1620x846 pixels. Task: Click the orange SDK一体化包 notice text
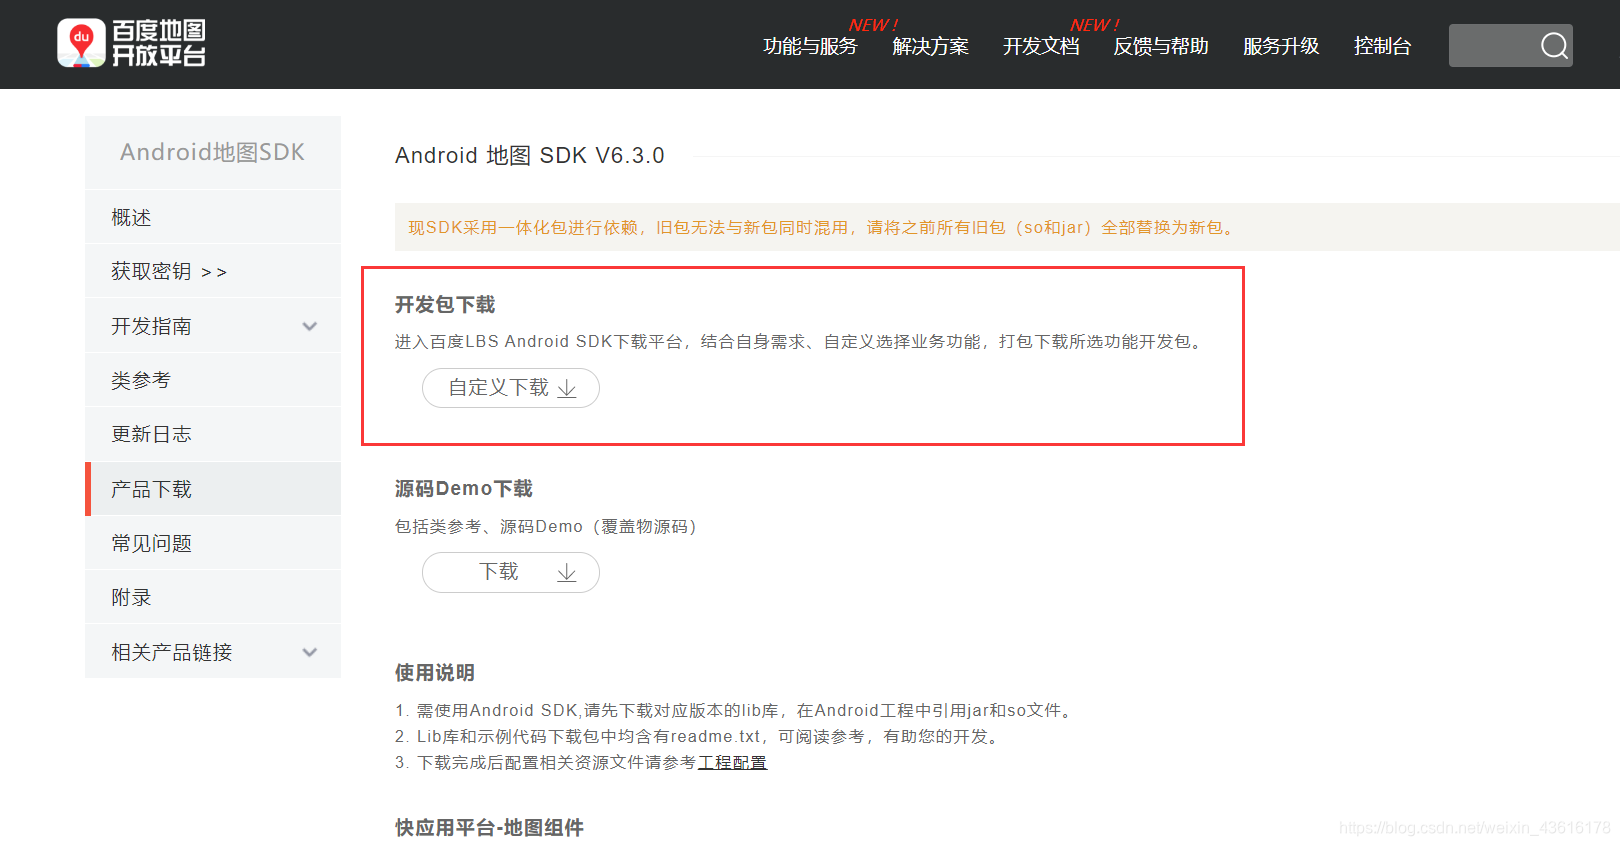coord(823,227)
